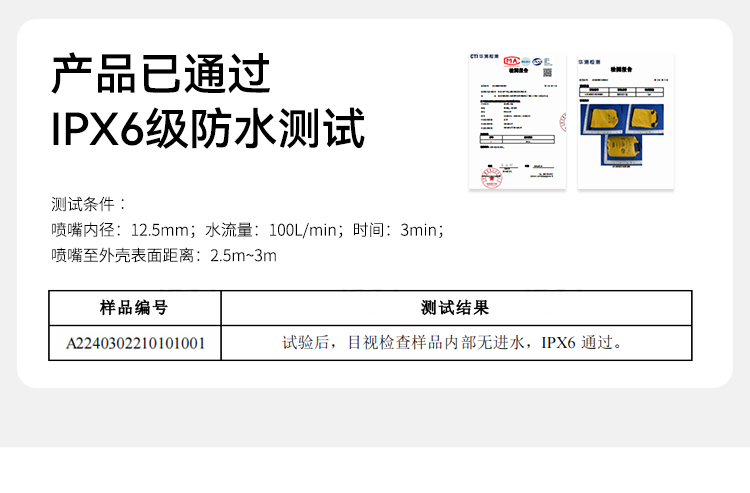
Task: Click the 测试条件 label
Action: 89,204
